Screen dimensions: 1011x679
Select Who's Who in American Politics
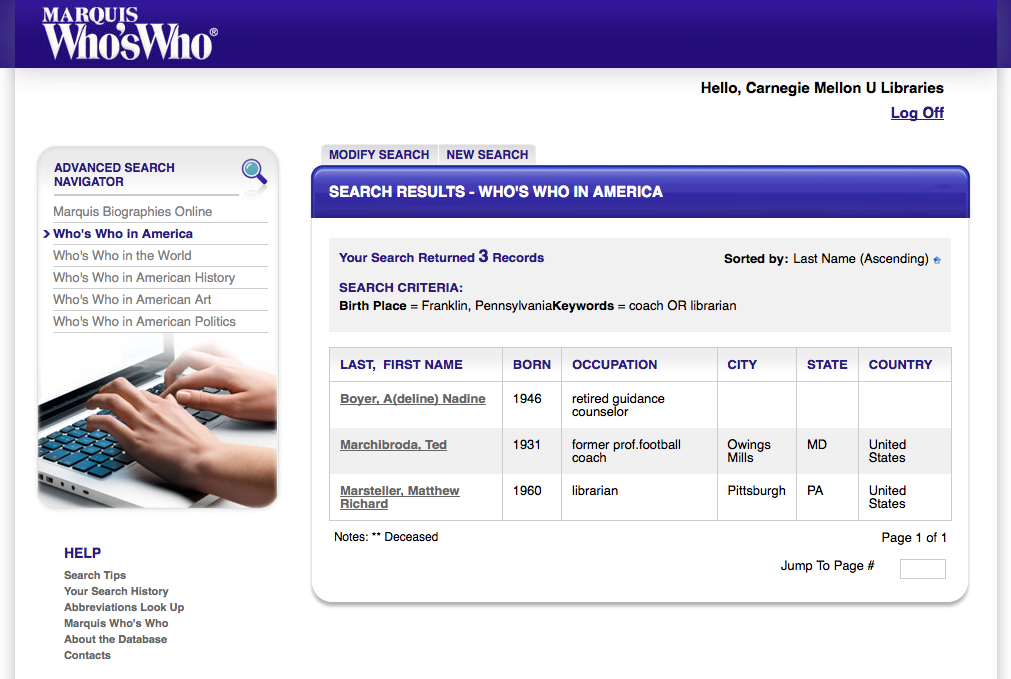coord(144,321)
